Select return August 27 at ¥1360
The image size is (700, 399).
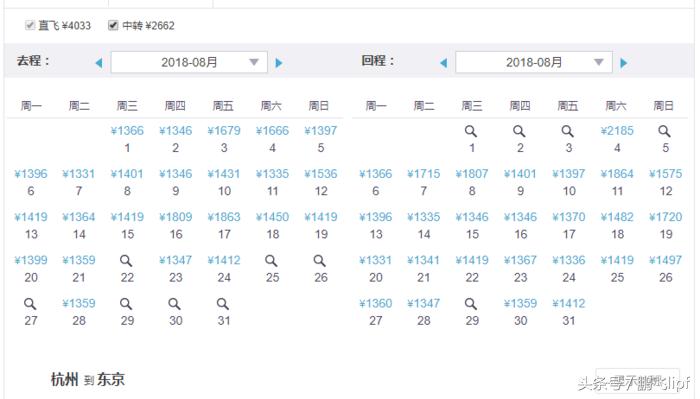375,303
